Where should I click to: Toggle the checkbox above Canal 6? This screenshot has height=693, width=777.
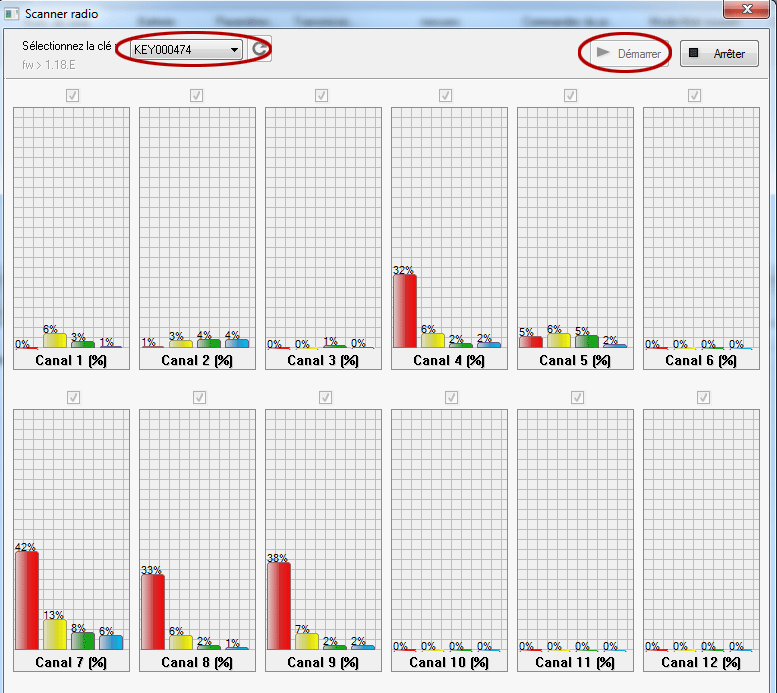694,96
